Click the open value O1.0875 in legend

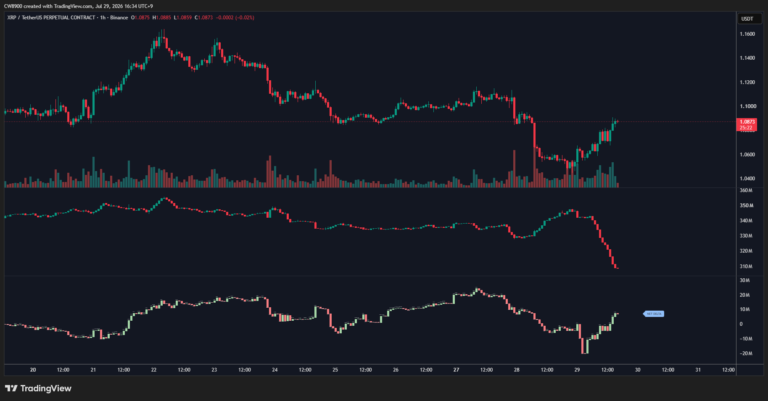140,18
